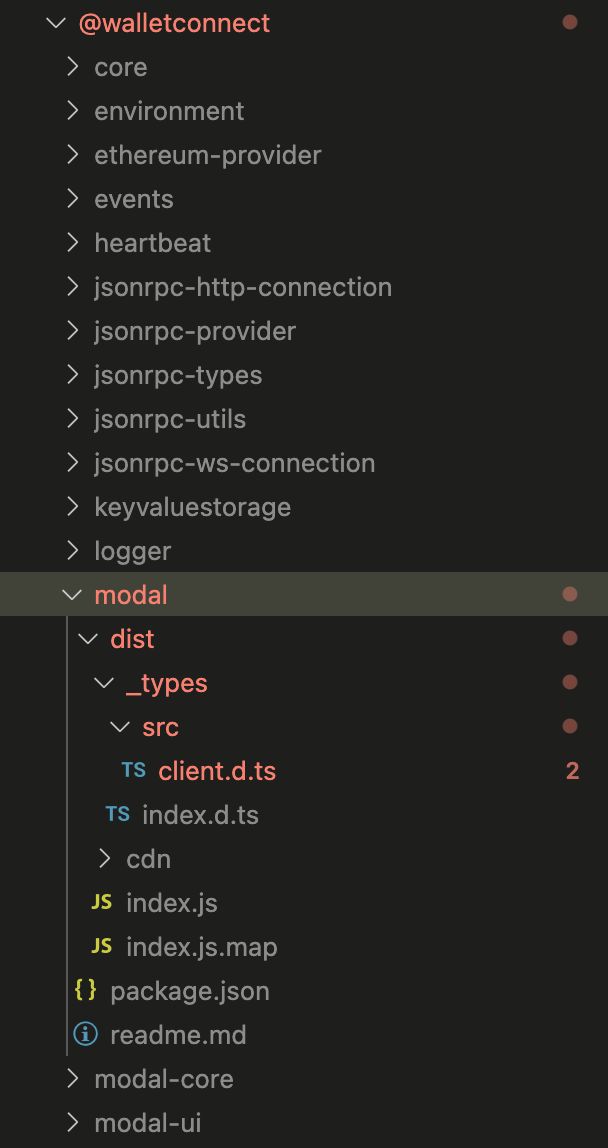
Task: Select the ethereum-provider folder name
Action: tap(208, 156)
